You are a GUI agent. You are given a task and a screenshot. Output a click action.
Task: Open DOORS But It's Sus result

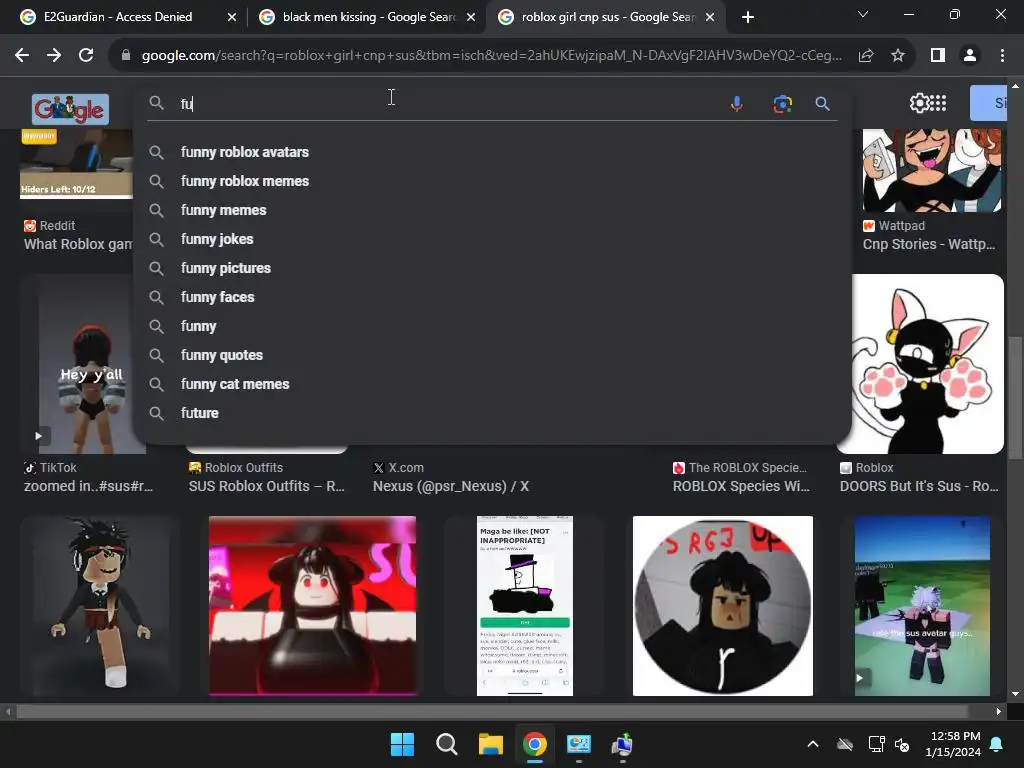[919, 487]
